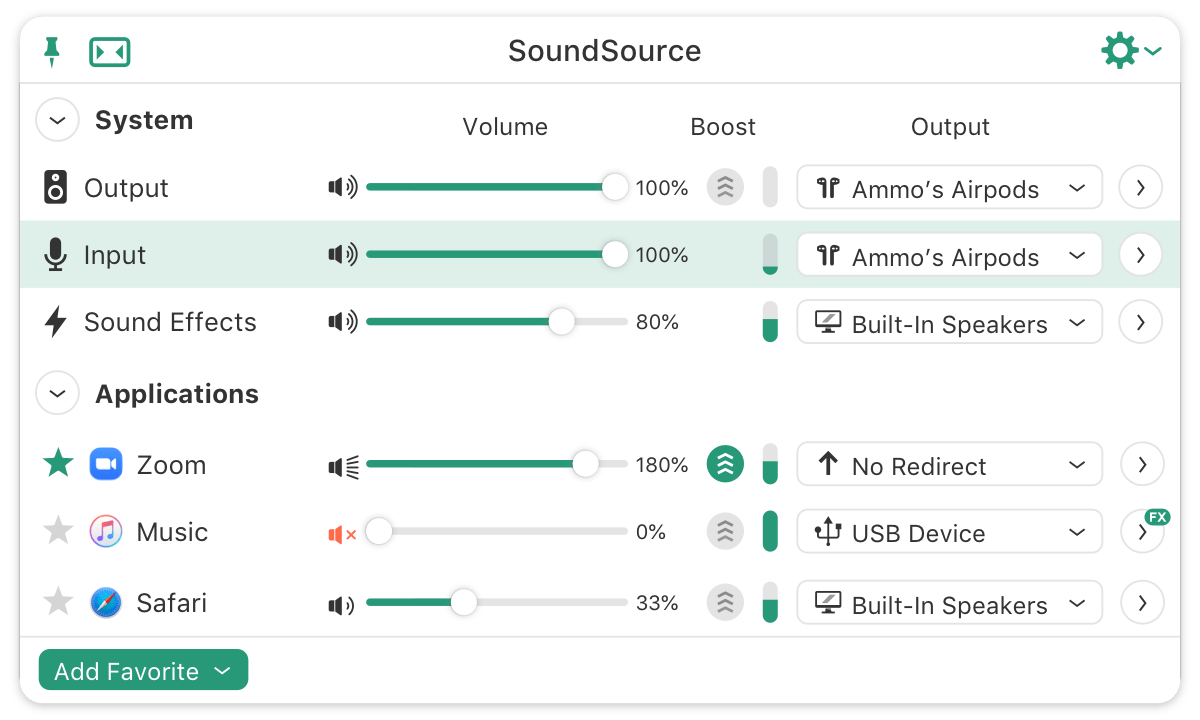Unfavorite Zoom with the green star
The image size is (1200, 720).
pyautogui.click(x=59, y=464)
